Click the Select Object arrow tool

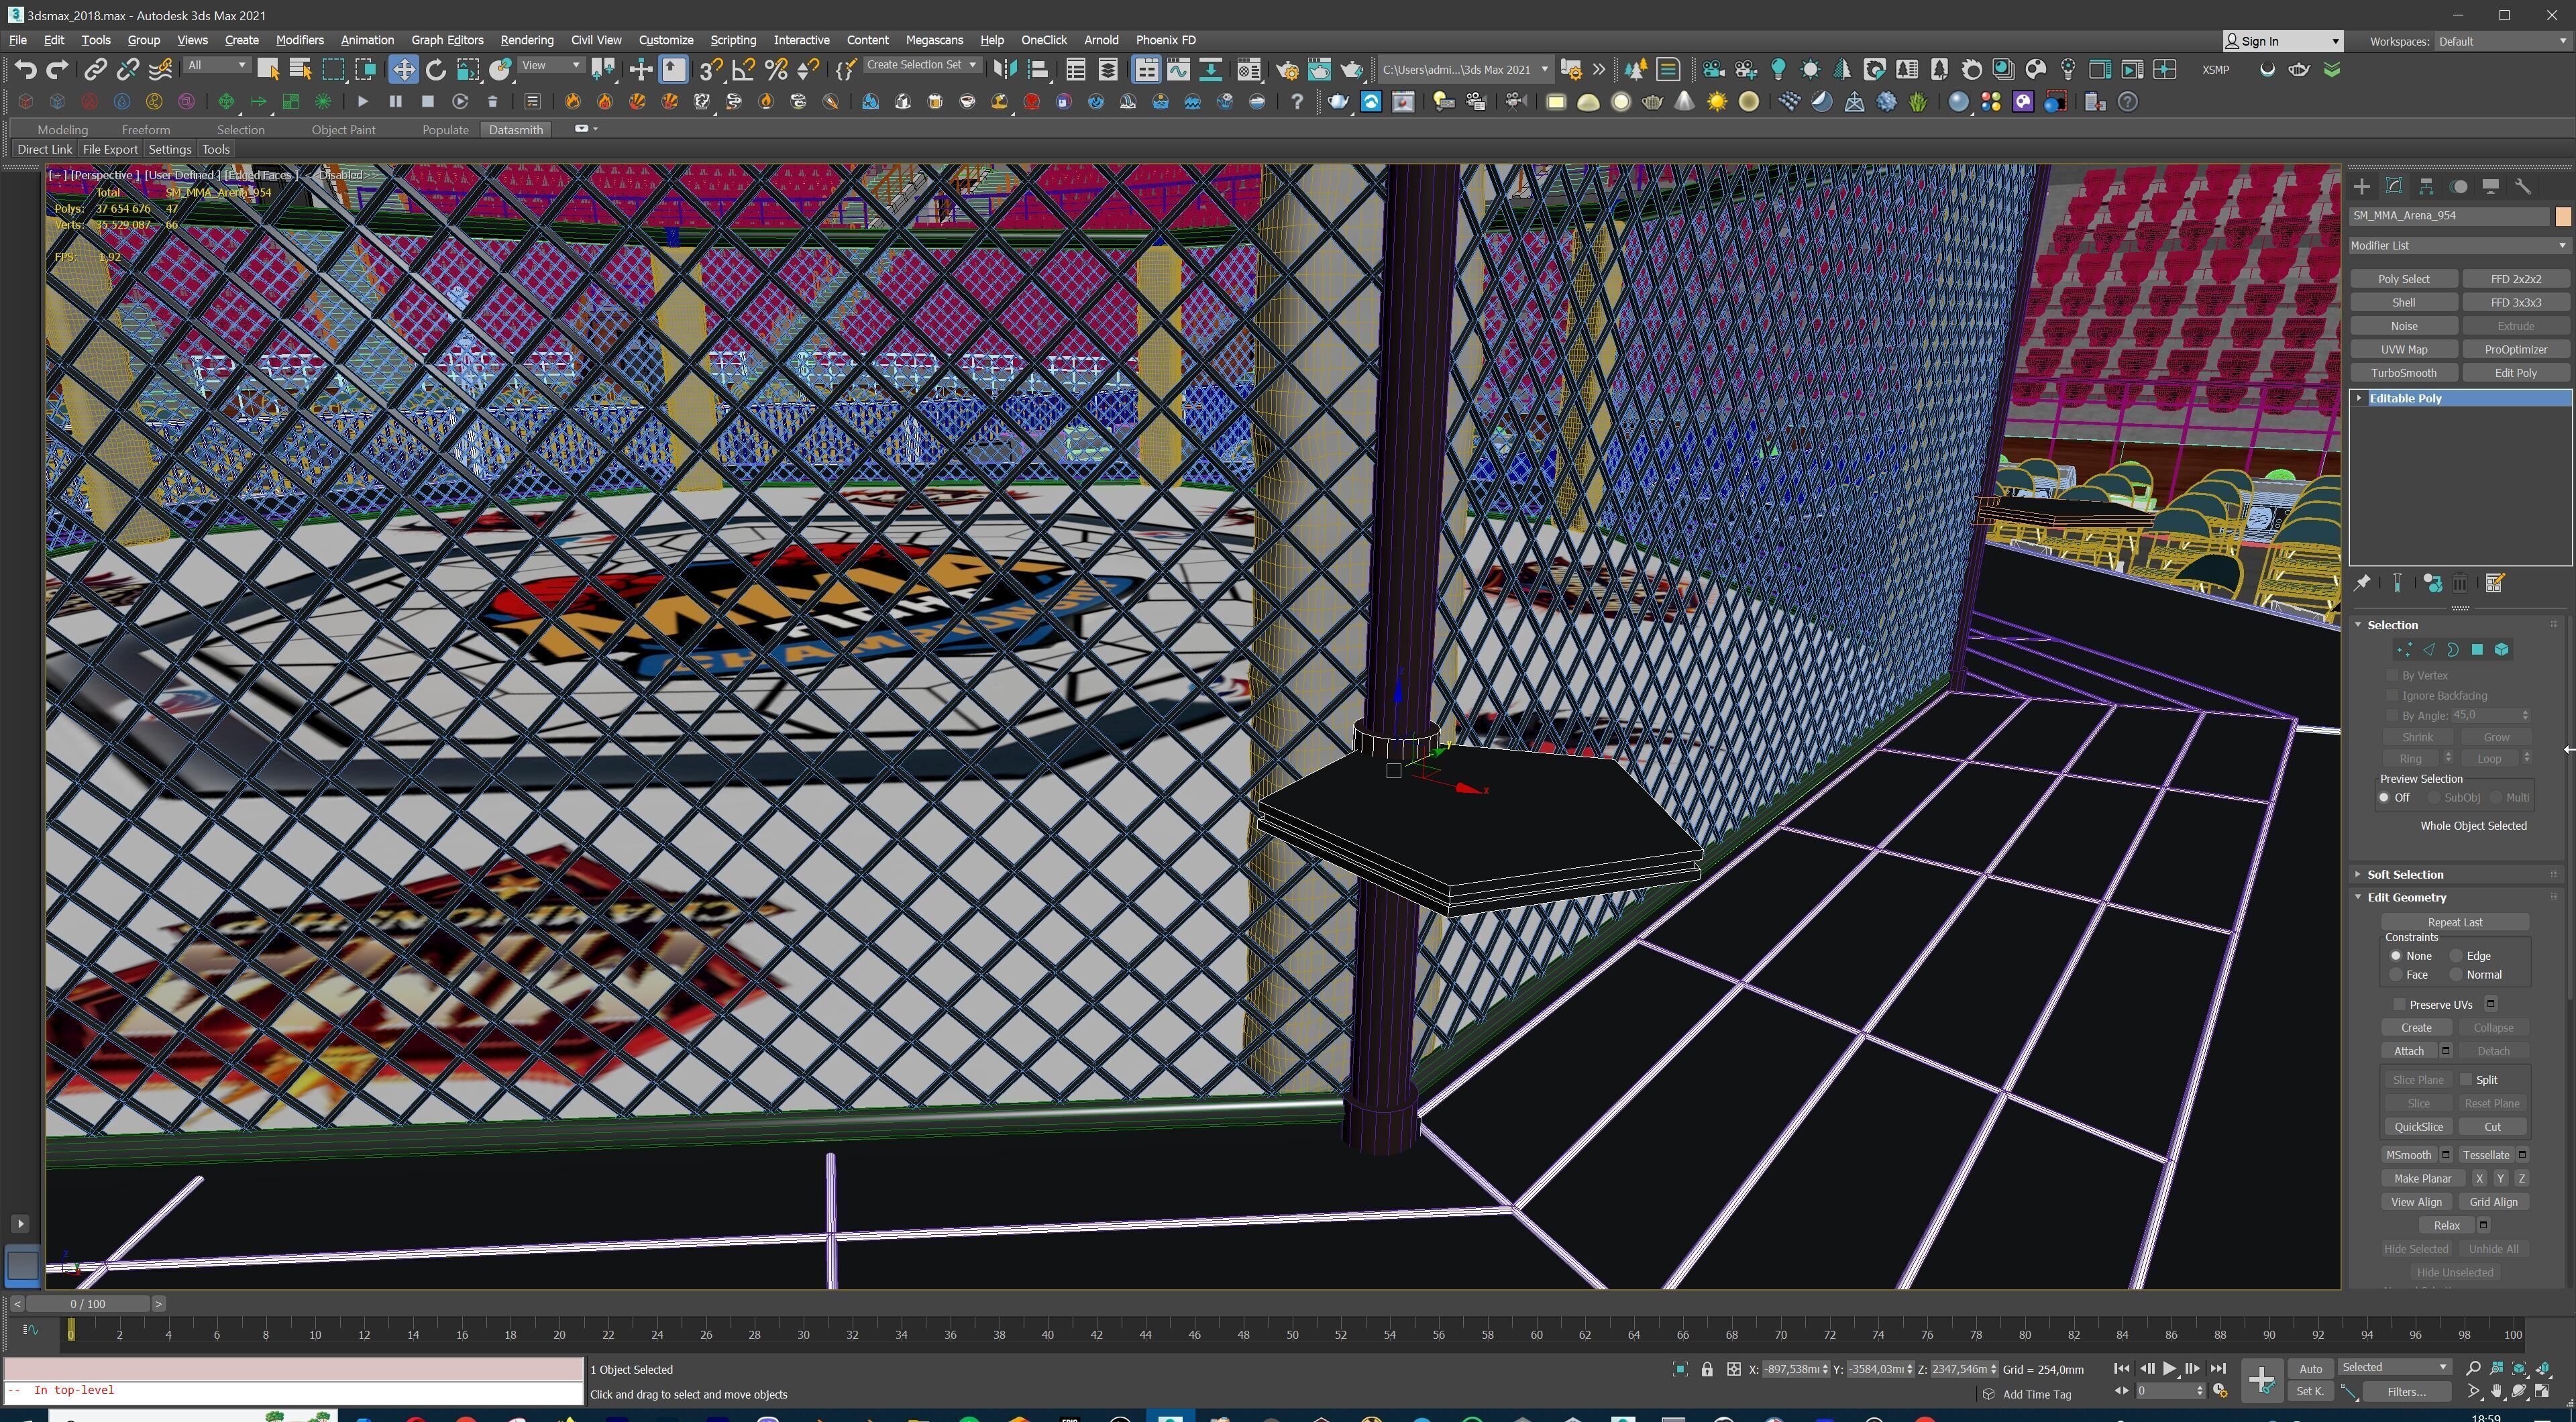pyautogui.click(x=268, y=69)
